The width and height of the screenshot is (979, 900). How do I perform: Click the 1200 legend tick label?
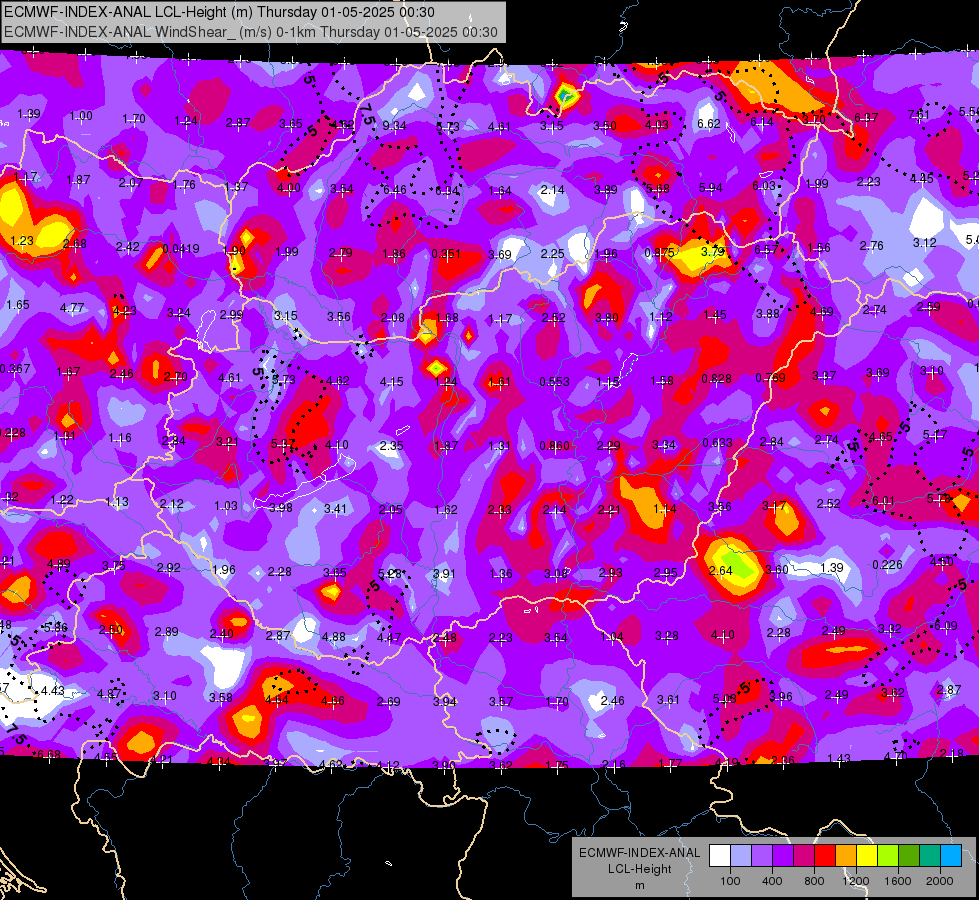[855, 881]
